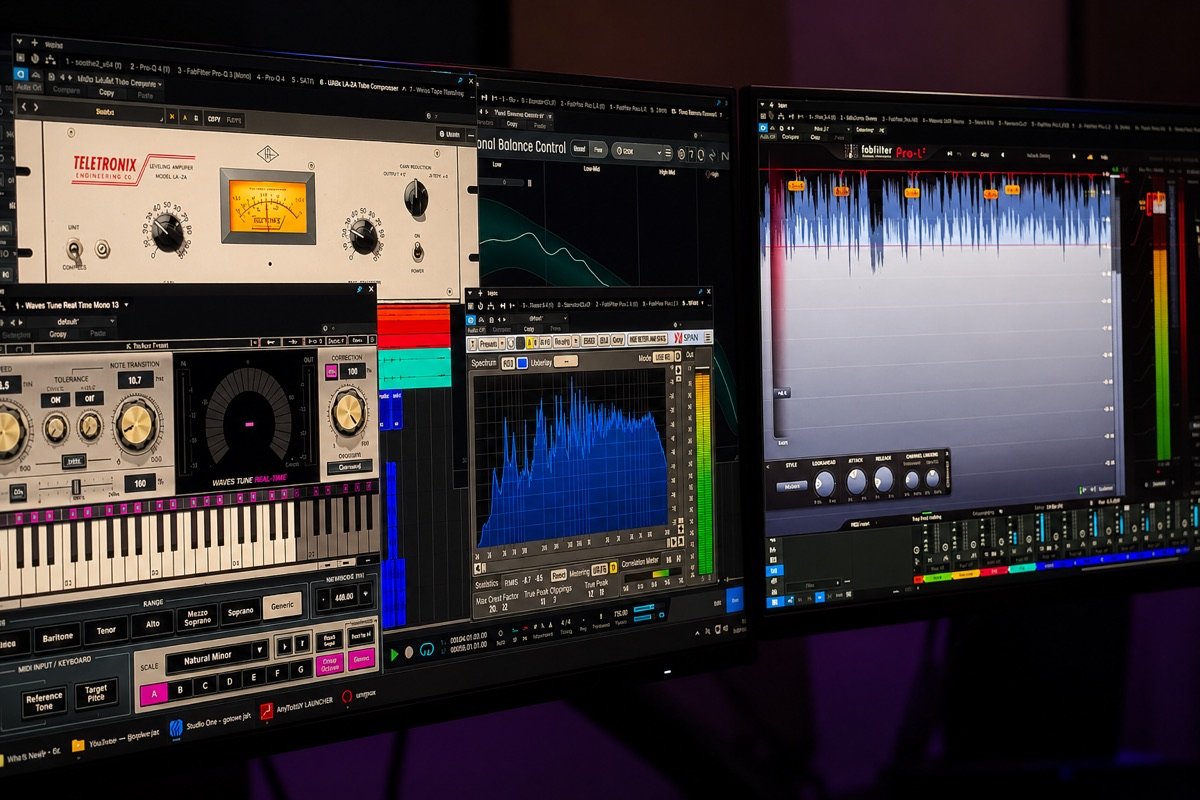Click the horizontal slider beside the 160 value
The width and height of the screenshot is (1200, 800).
(x=77, y=486)
